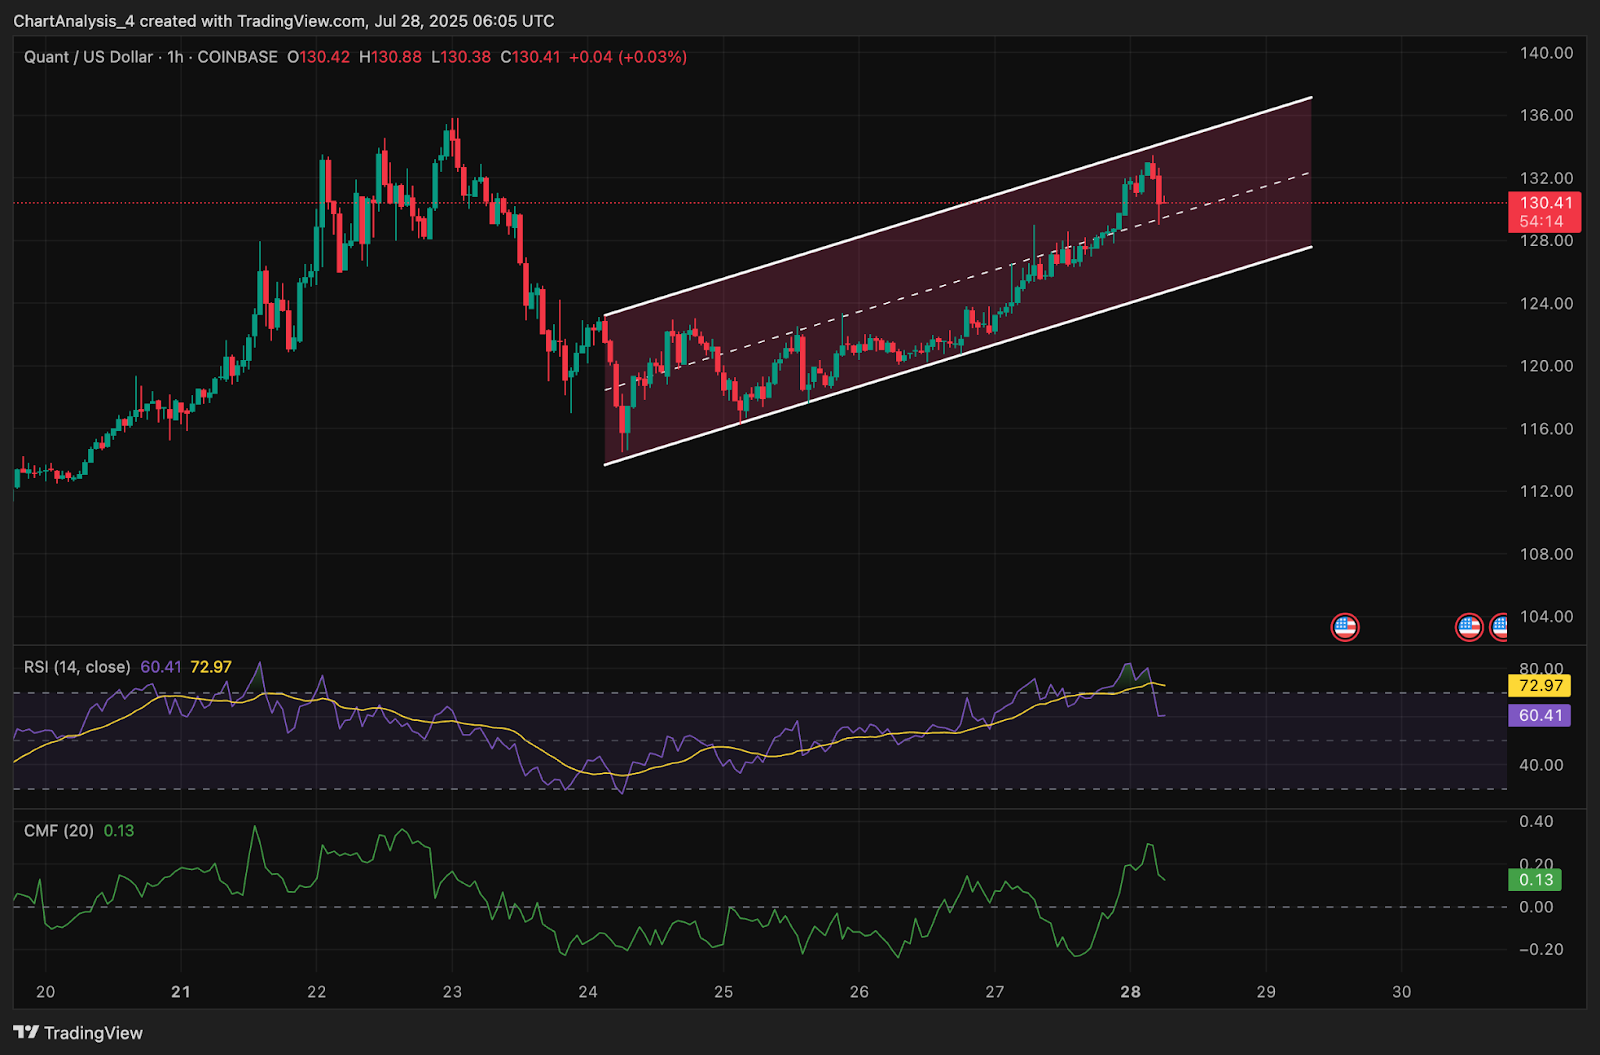The image size is (1600, 1055).
Task: Click the 1h timeframe label in legend
Action: tap(176, 57)
